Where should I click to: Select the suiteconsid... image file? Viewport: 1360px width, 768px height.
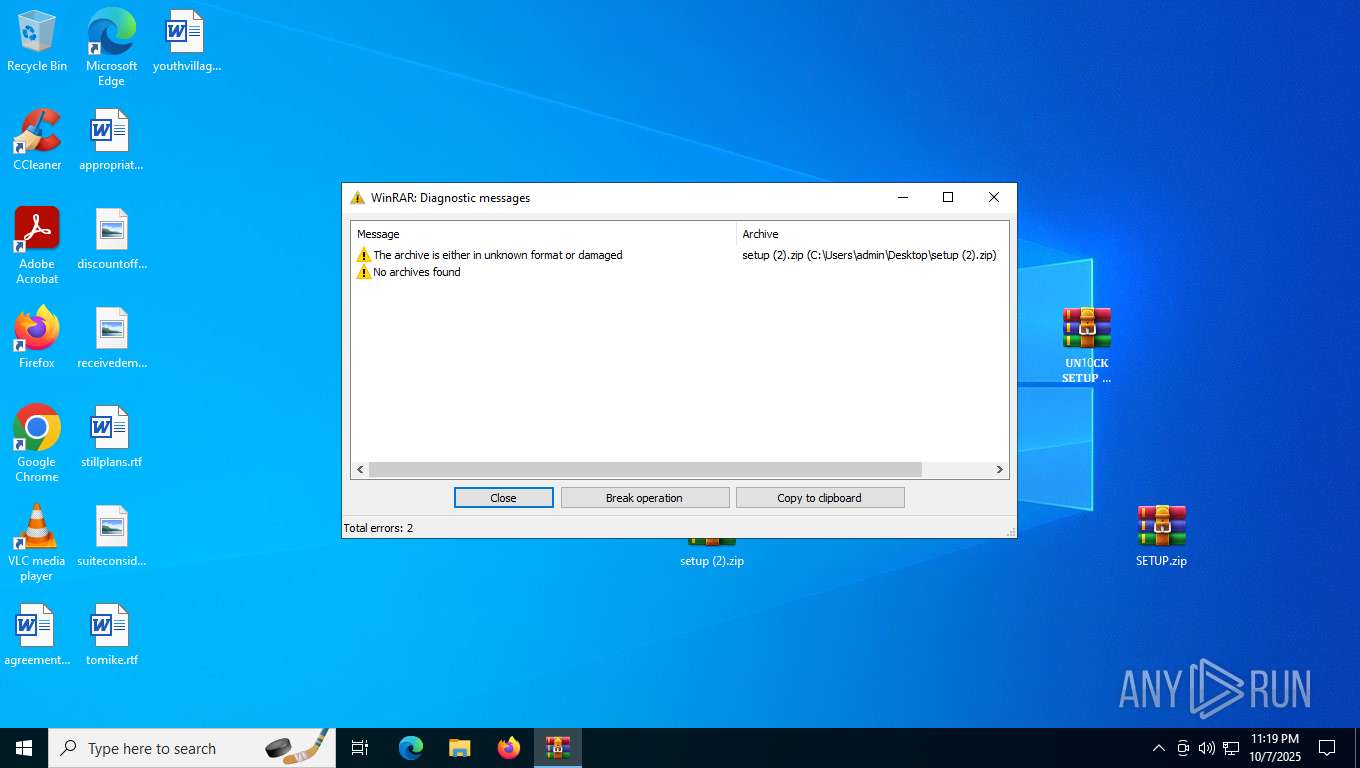point(111,536)
